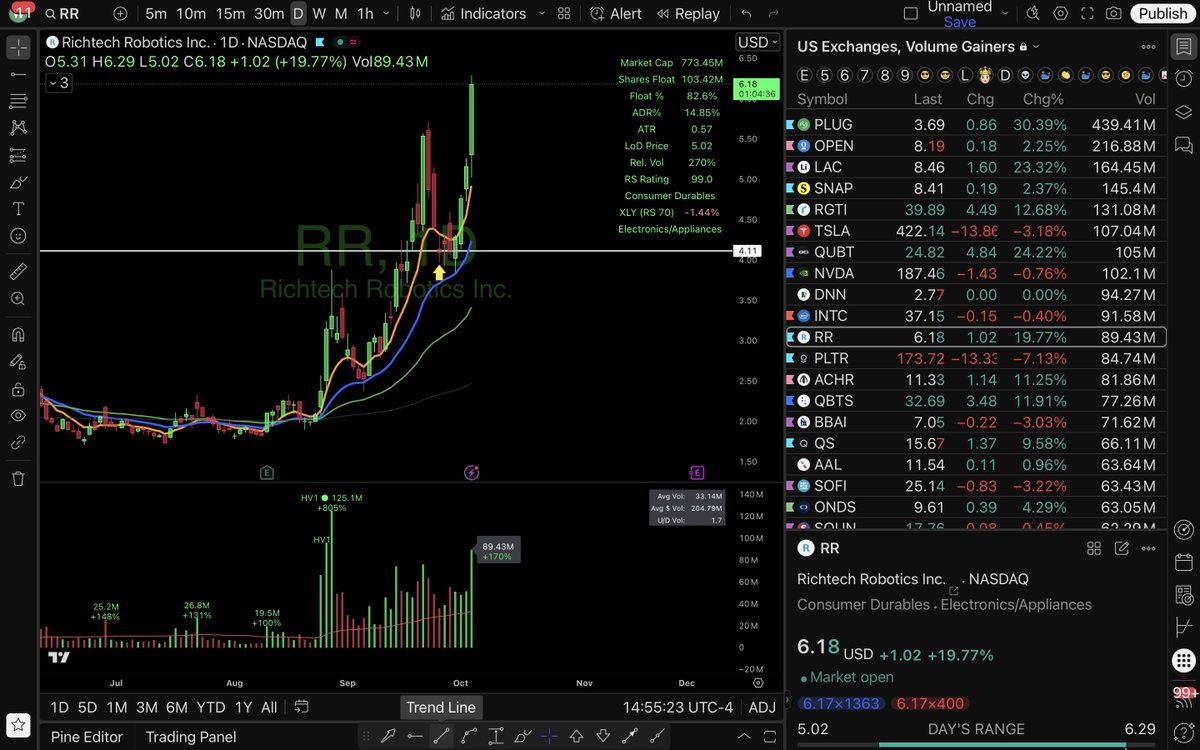Expand the layout manage dropdown
1200x750 pixels.
coord(1004,14)
